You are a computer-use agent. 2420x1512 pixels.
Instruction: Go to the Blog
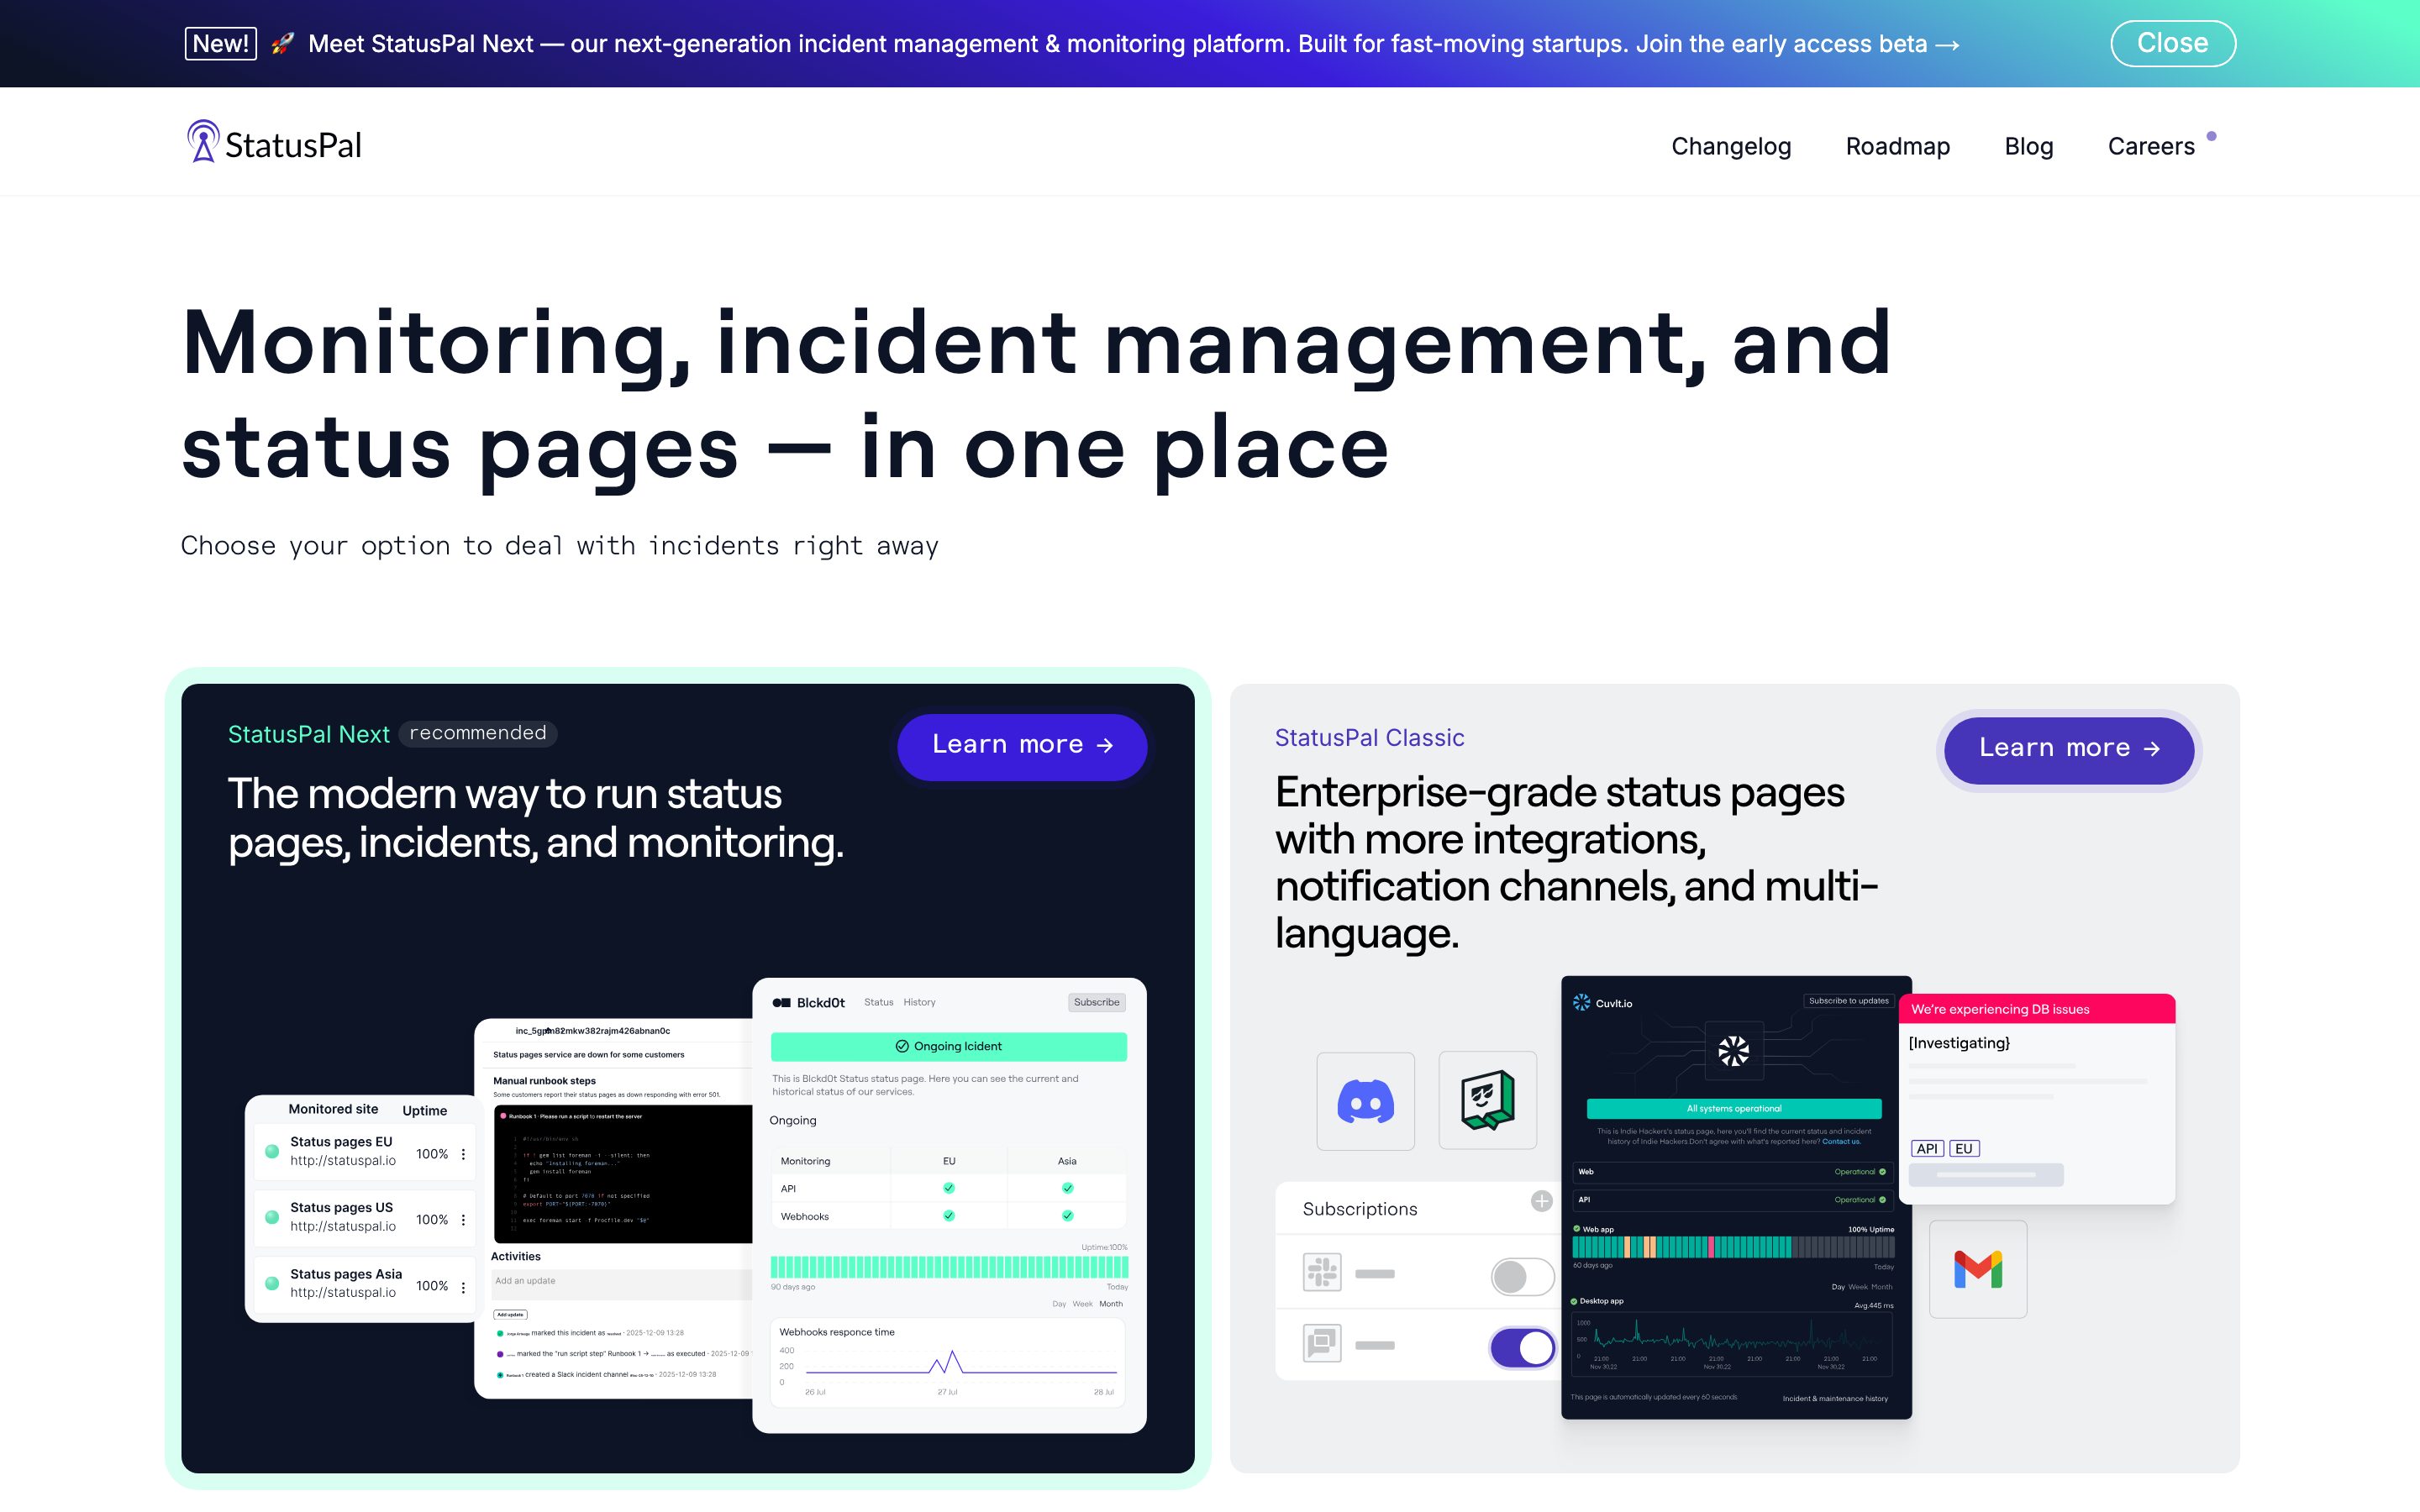2028,146
